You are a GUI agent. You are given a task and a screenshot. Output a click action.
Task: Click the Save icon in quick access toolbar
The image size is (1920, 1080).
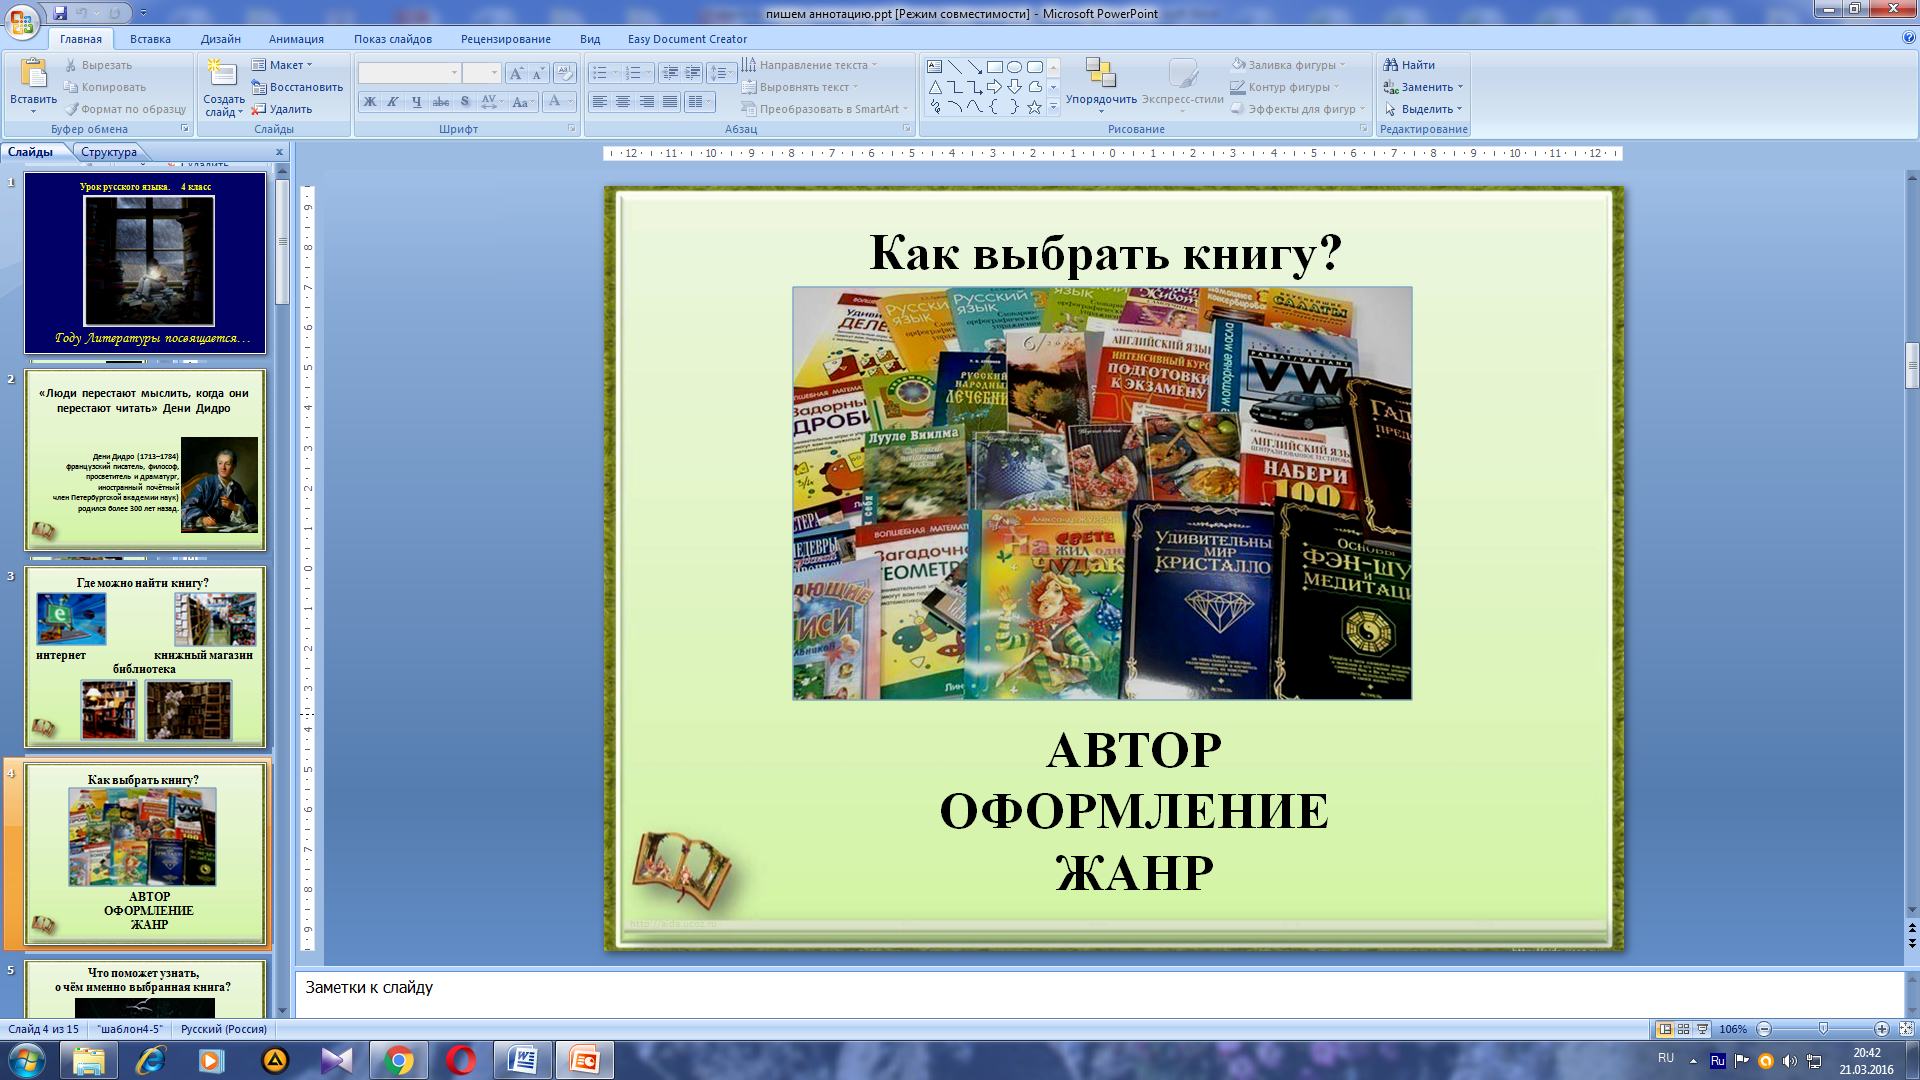tap(60, 13)
